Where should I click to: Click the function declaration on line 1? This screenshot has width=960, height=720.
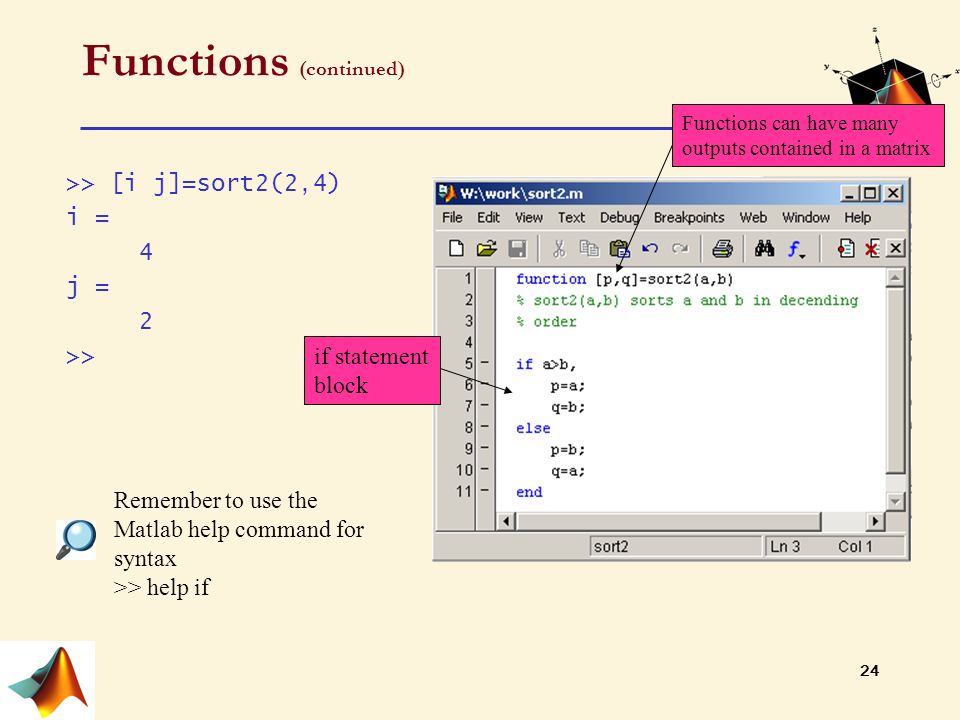624,279
